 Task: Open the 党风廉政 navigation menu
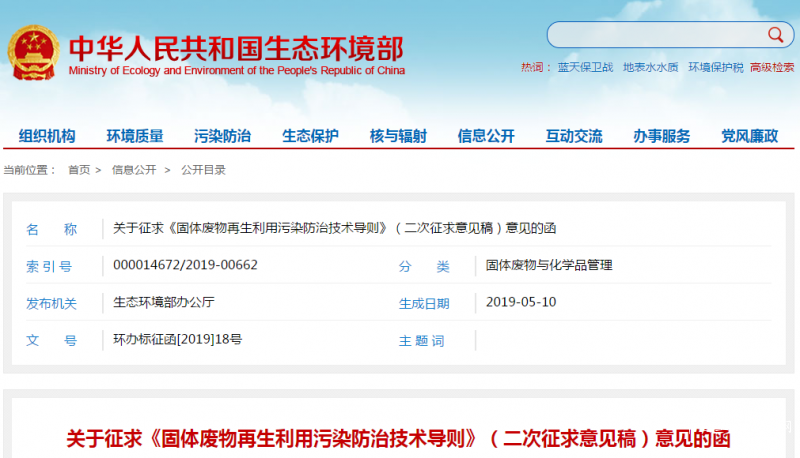pyautogui.click(x=749, y=136)
